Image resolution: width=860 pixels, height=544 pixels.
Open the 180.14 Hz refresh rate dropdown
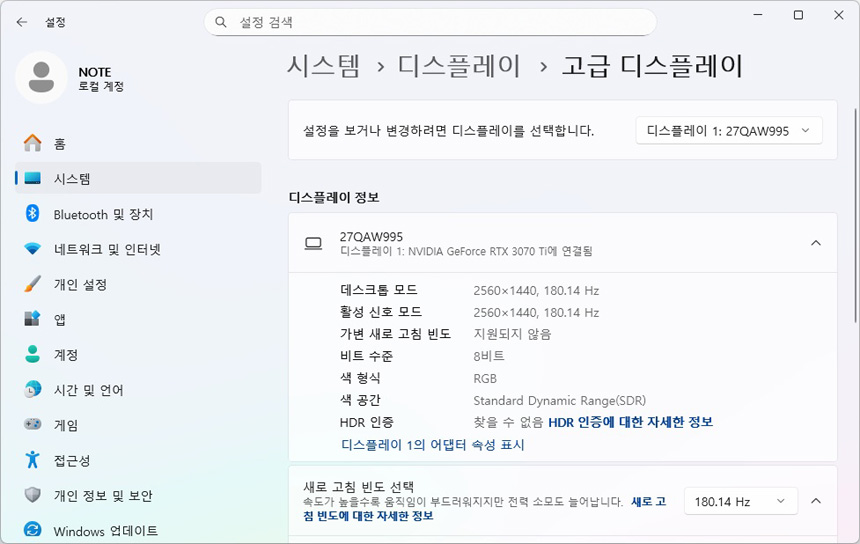coord(740,501)
